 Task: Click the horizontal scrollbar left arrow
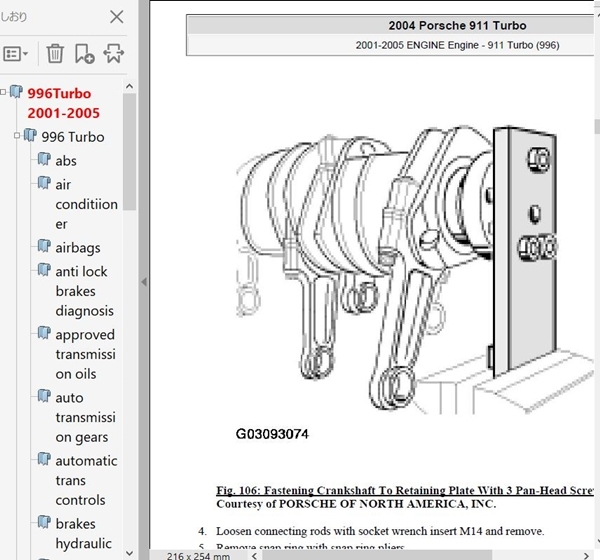click(254, 556)
